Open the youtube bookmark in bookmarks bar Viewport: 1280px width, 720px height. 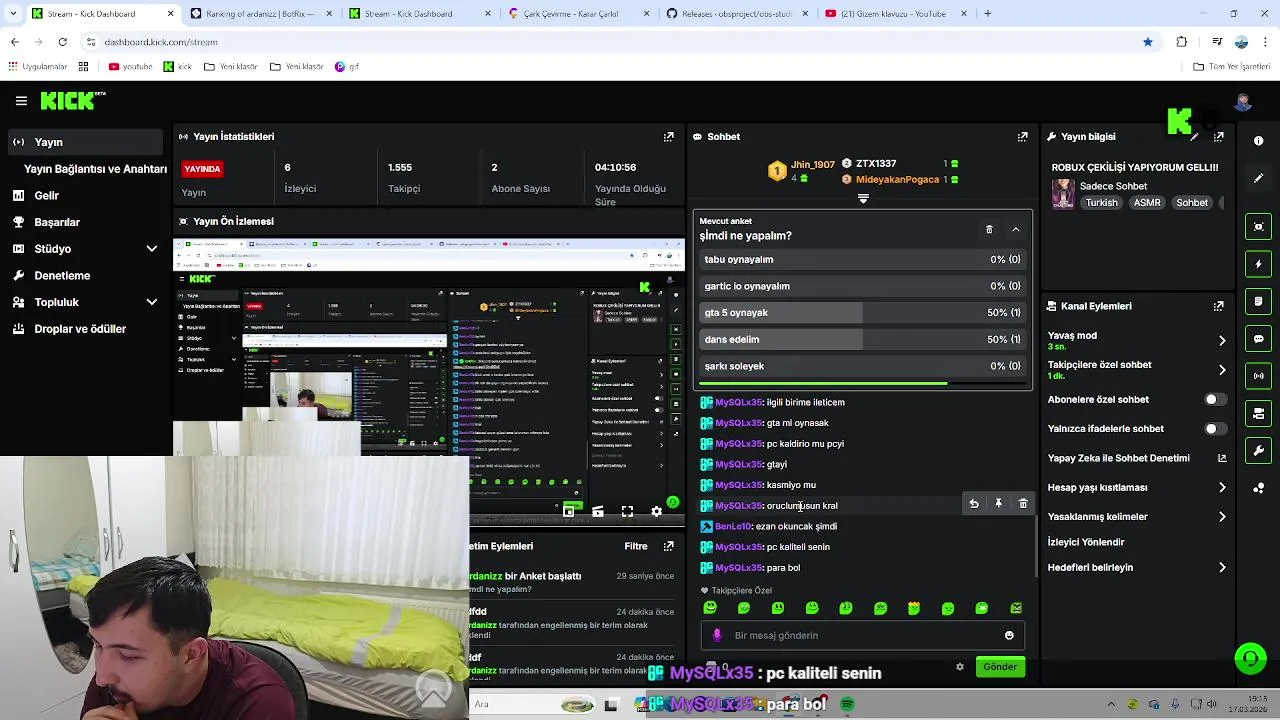pyautogui.click(x=130, y=67)
